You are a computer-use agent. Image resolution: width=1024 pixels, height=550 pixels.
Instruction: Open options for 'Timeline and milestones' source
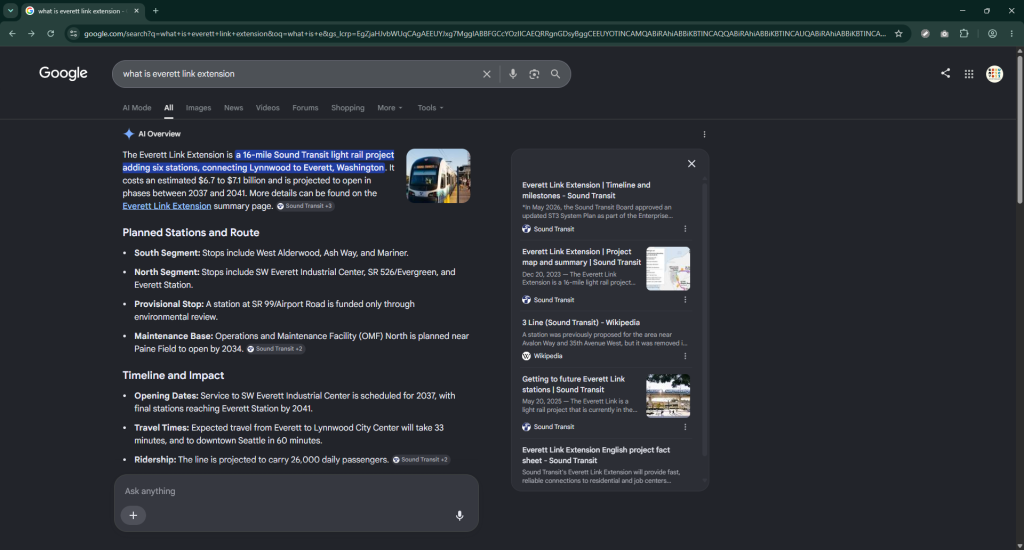[x=685, y=229]
